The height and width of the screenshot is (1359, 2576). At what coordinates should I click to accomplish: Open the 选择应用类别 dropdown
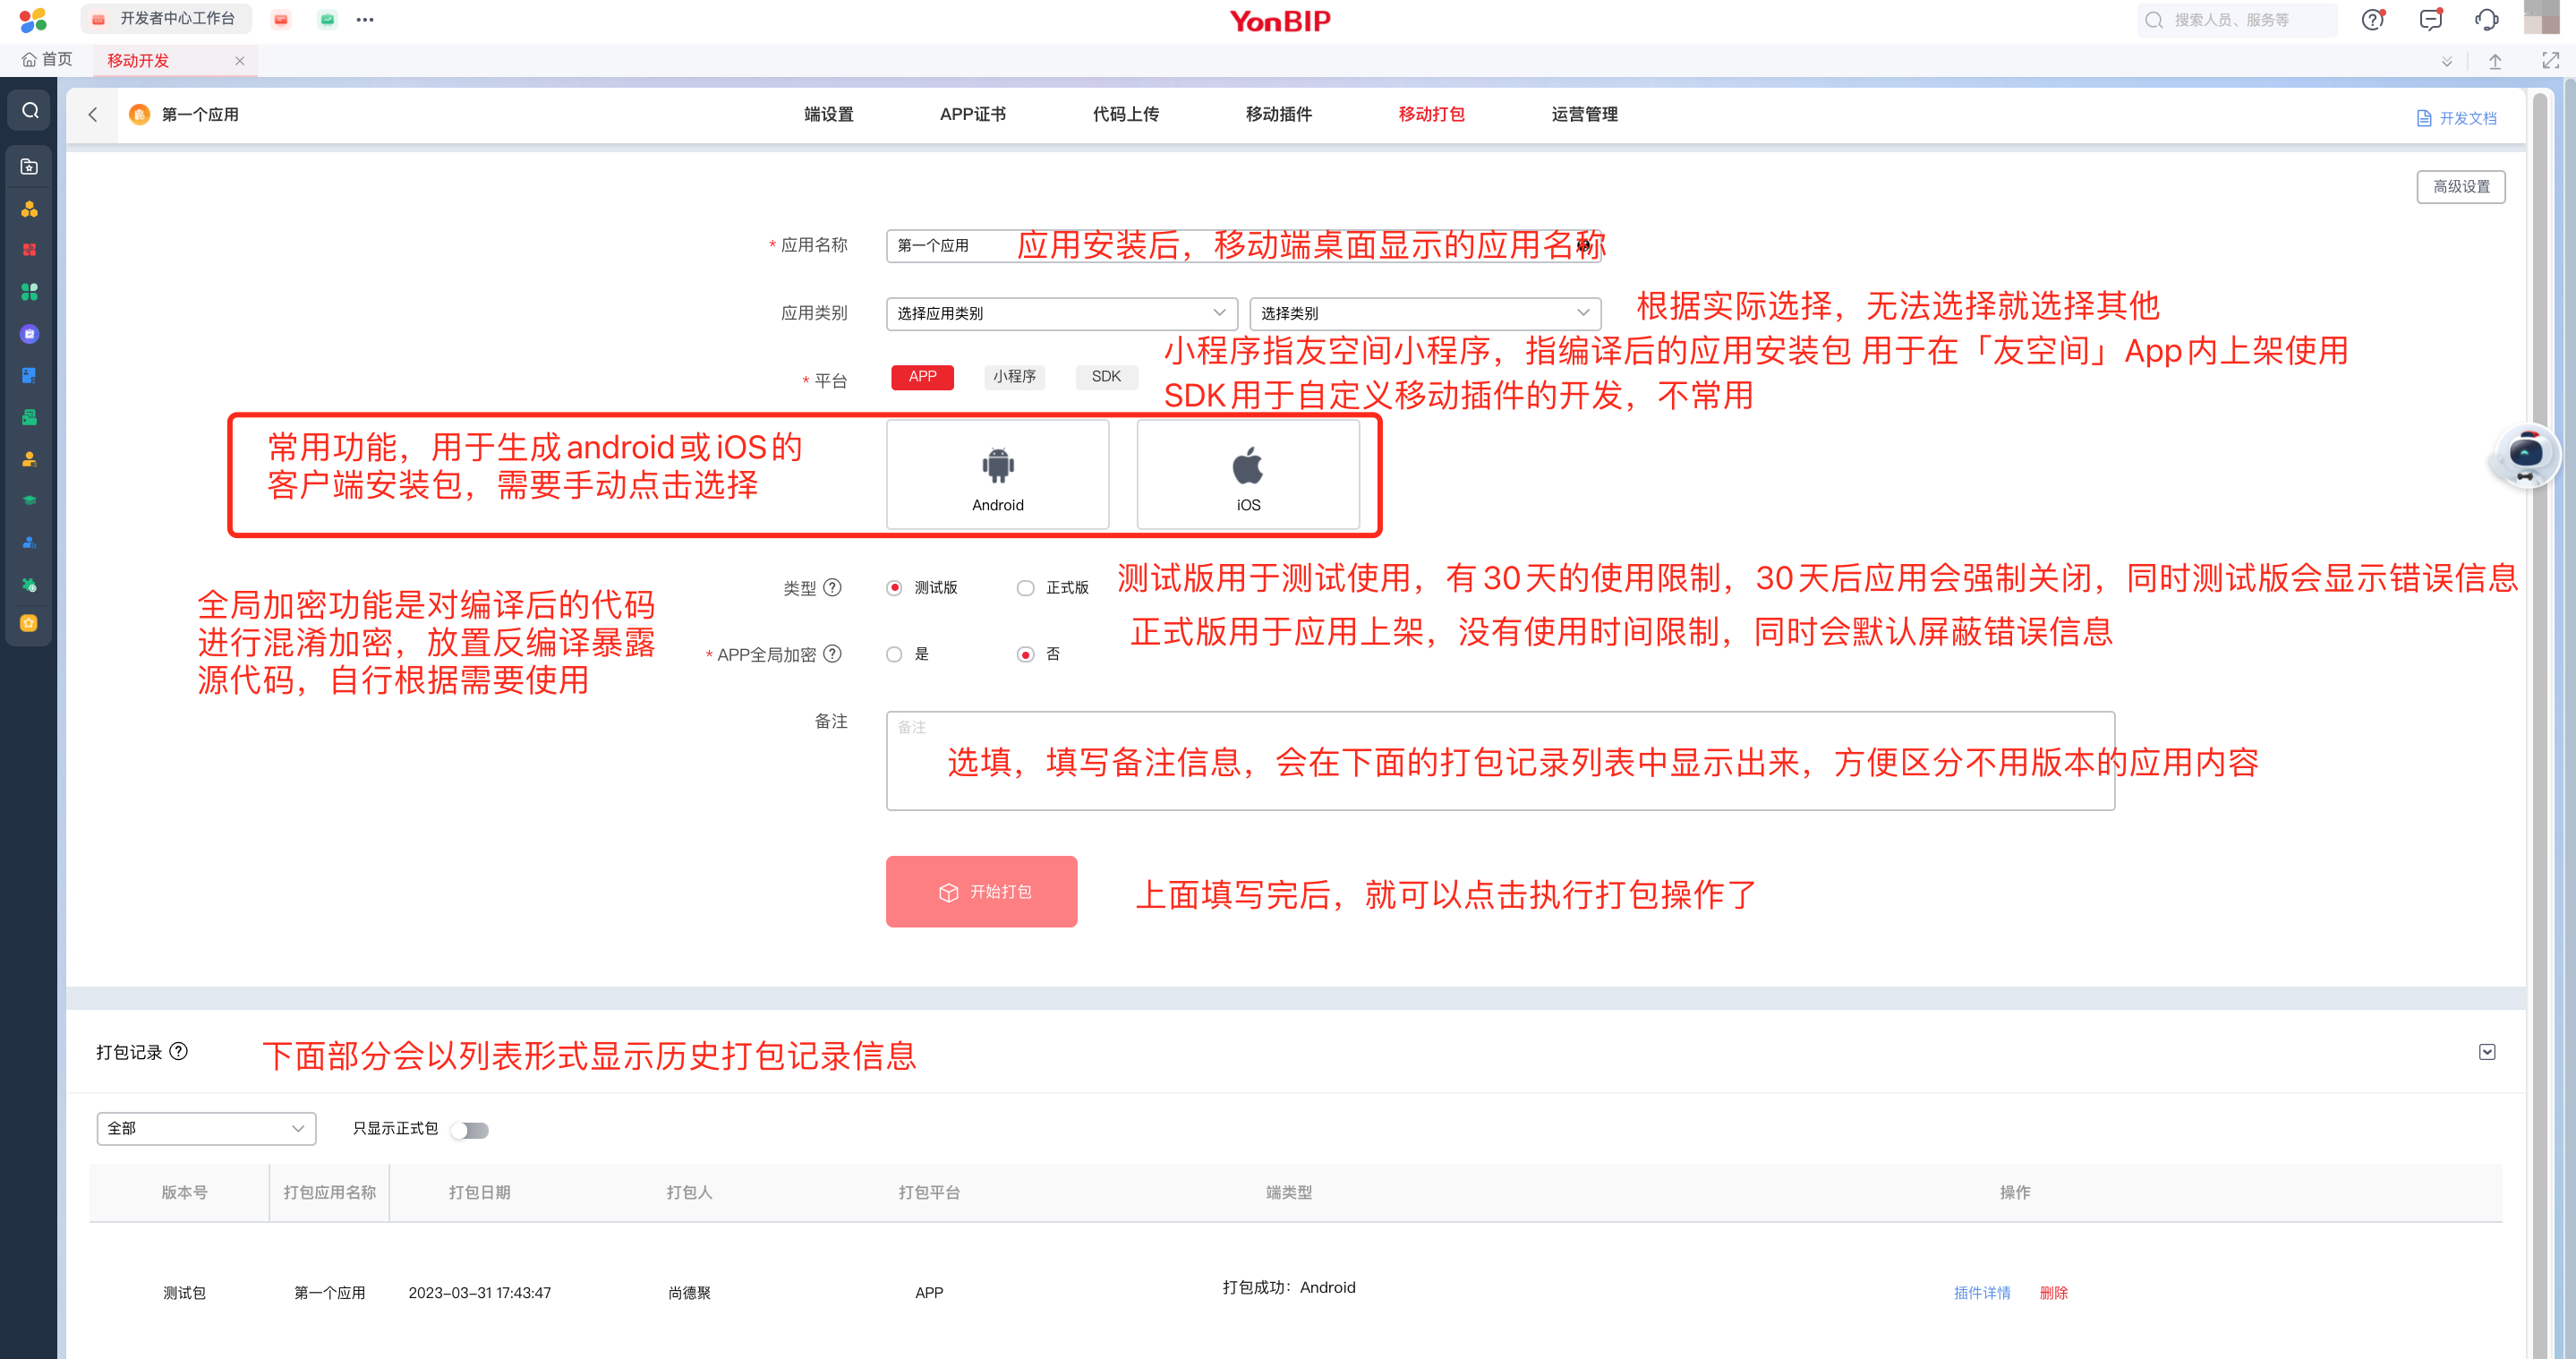pyautogui.click(x=1061, y=313)
